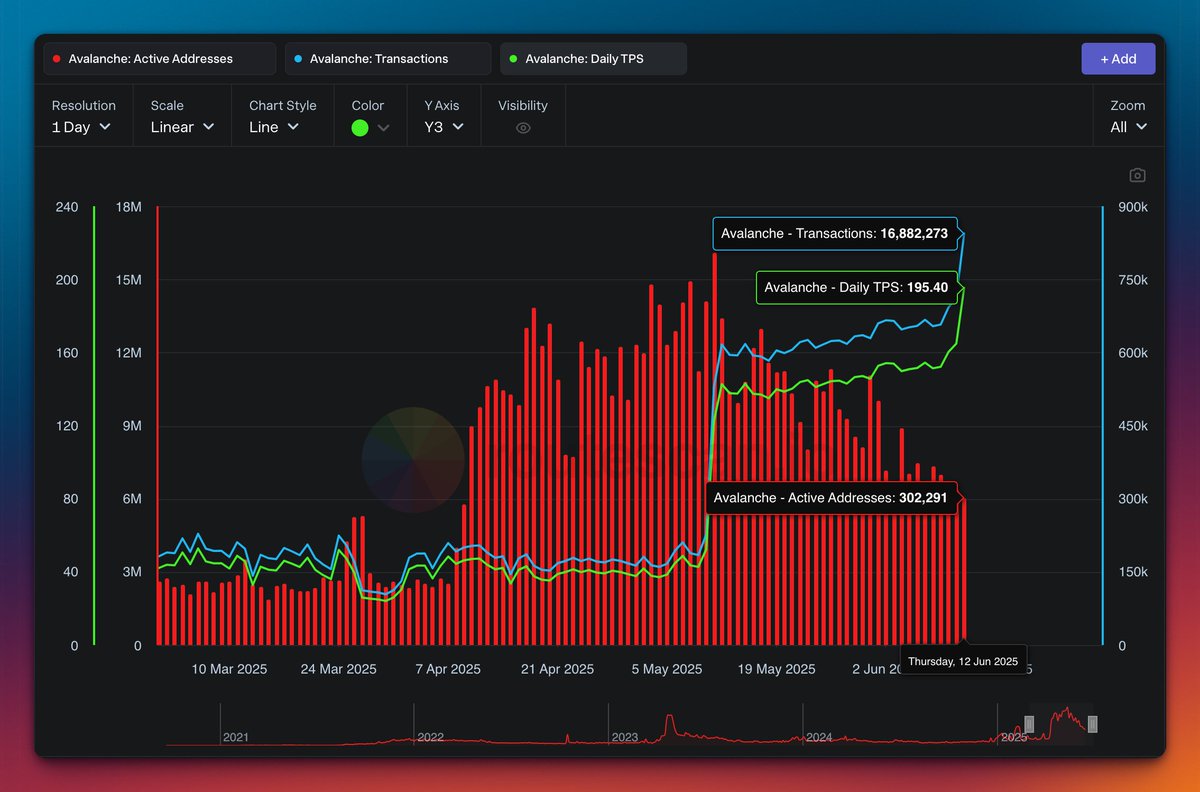Click the 7 Apr 2025 axis label

(448, 669)
